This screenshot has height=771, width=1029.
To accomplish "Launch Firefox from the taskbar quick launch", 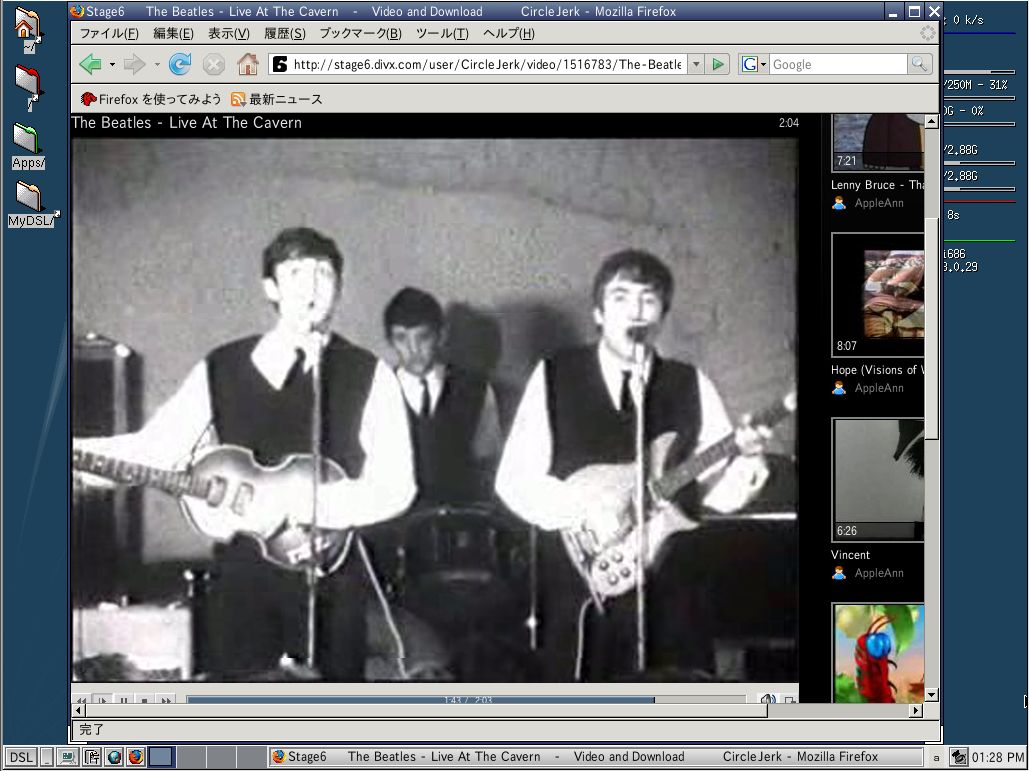I will pos(136,757).
